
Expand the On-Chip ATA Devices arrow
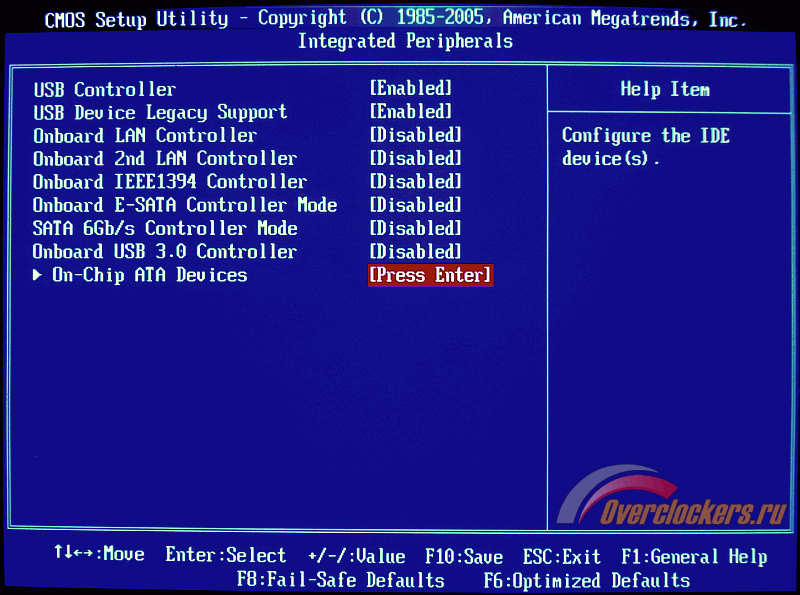(x=37, y=275)
